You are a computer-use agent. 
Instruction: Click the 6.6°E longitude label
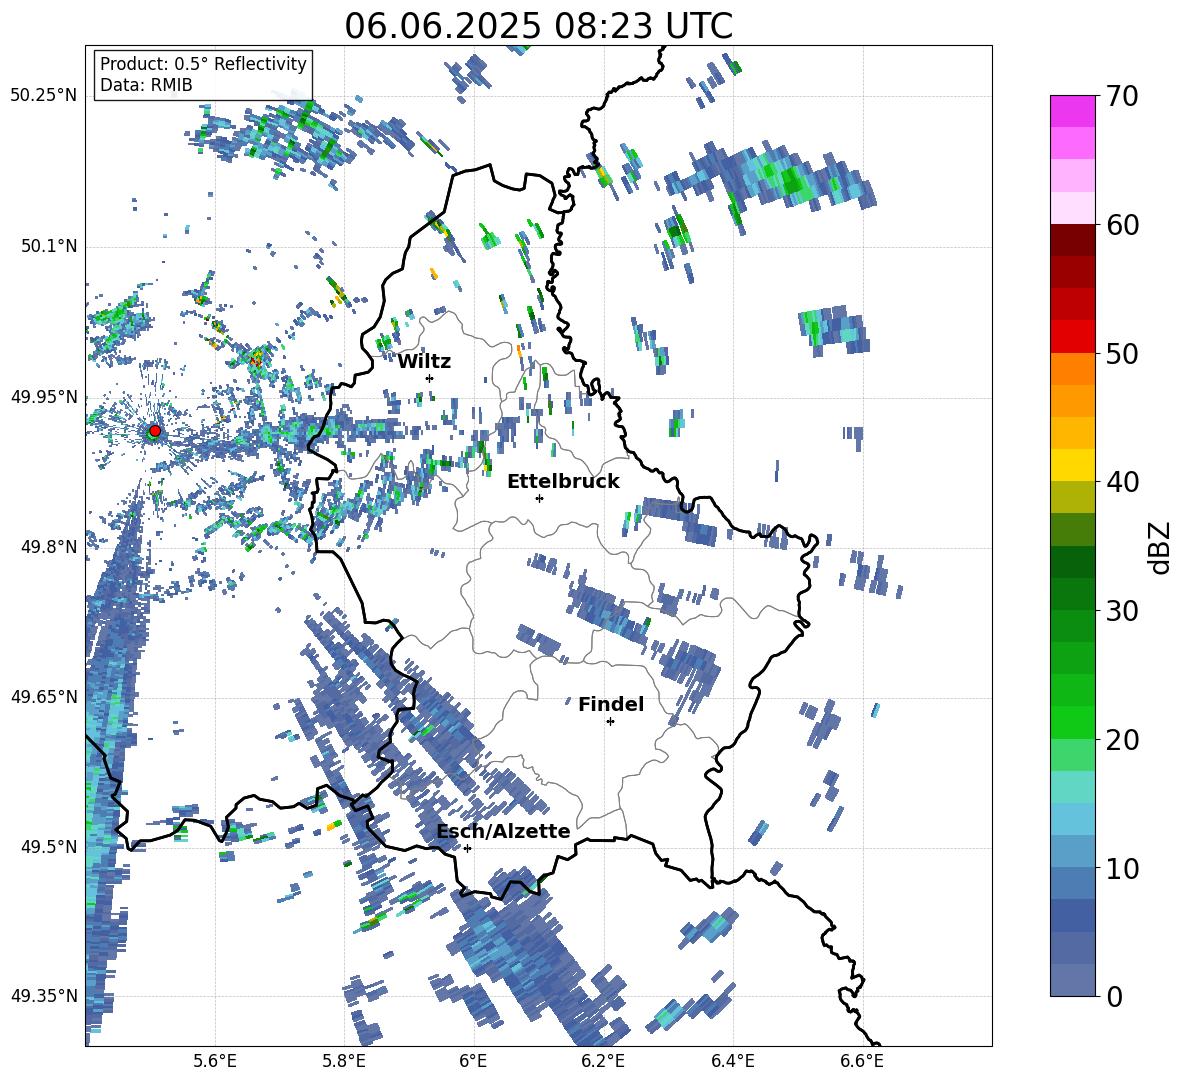click(862, 1061)
